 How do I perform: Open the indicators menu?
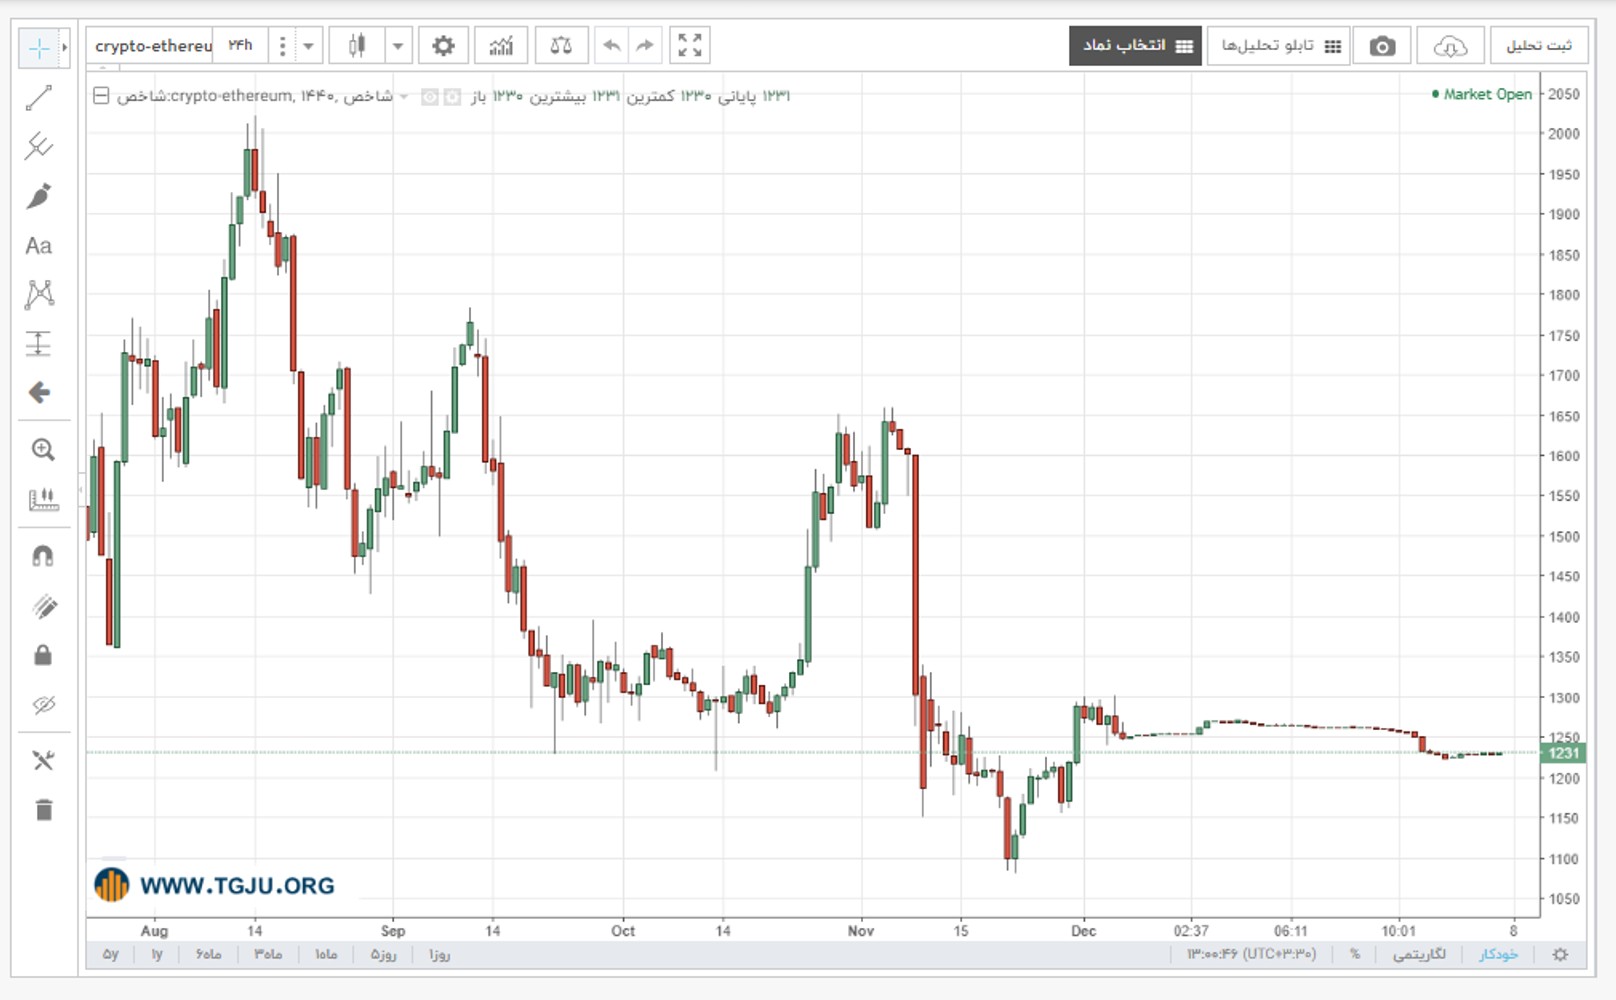pyautogui.click(x=501, y=46)
